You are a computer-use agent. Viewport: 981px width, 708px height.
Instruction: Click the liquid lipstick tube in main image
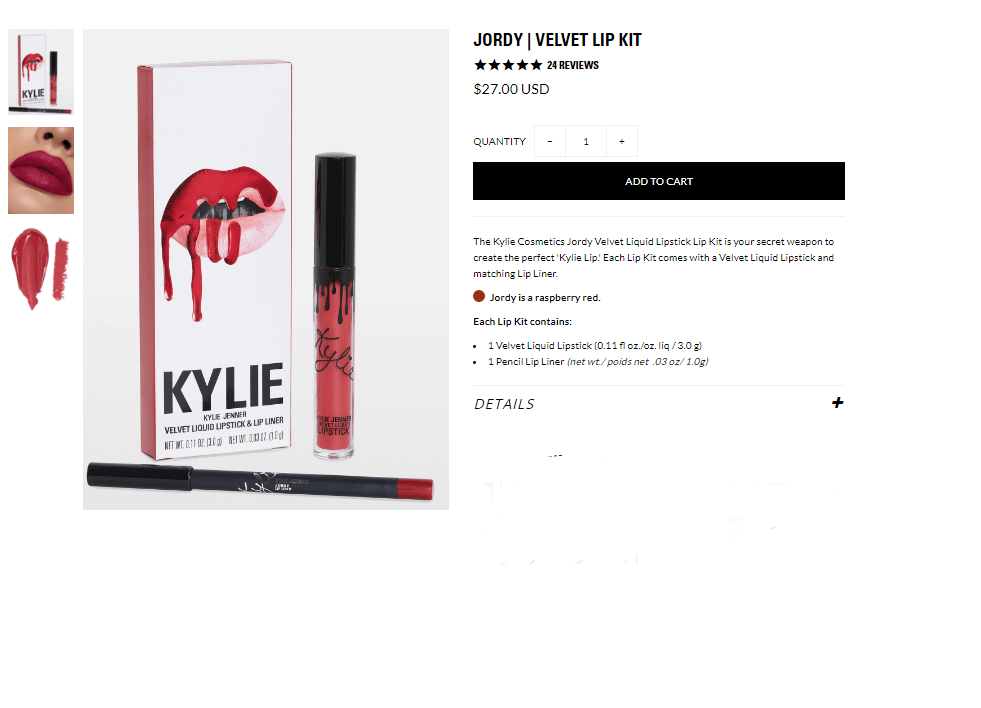pyautogui.click(x=335, y=305)
